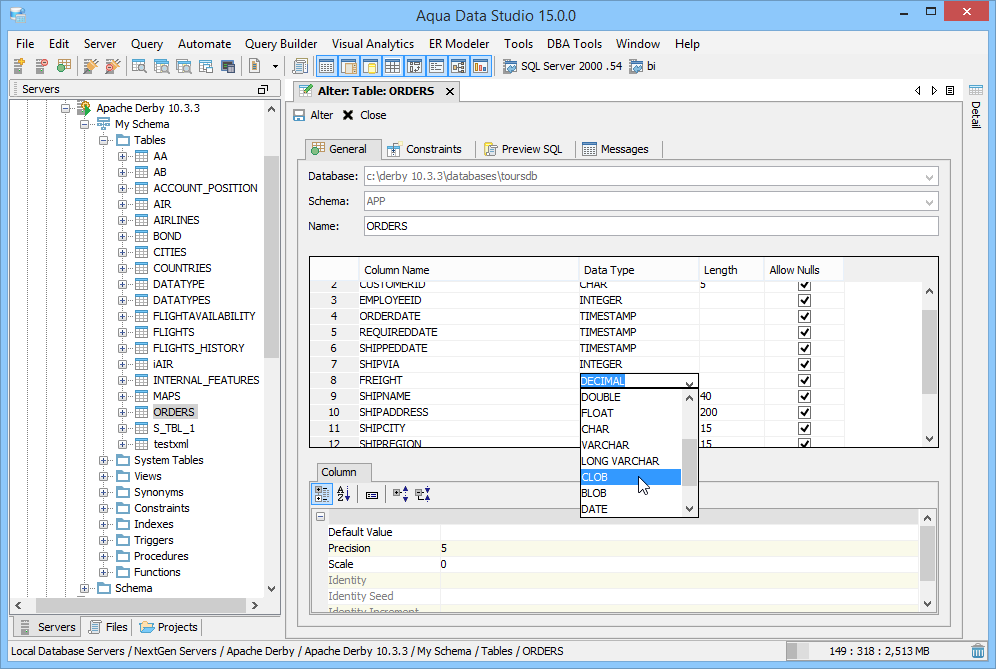The image size is (996, 669).
Task: Uncheck Allow Nulls for SHIPCITY
Action: [804, 428]
